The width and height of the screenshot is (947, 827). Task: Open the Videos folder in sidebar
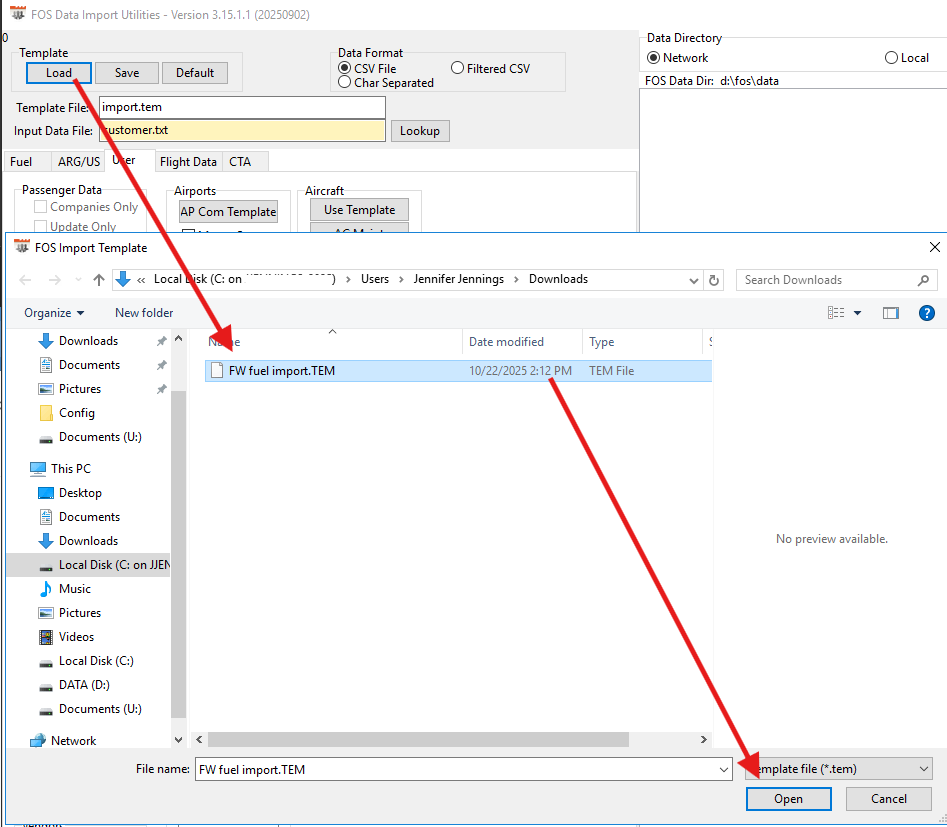(76, 637)
